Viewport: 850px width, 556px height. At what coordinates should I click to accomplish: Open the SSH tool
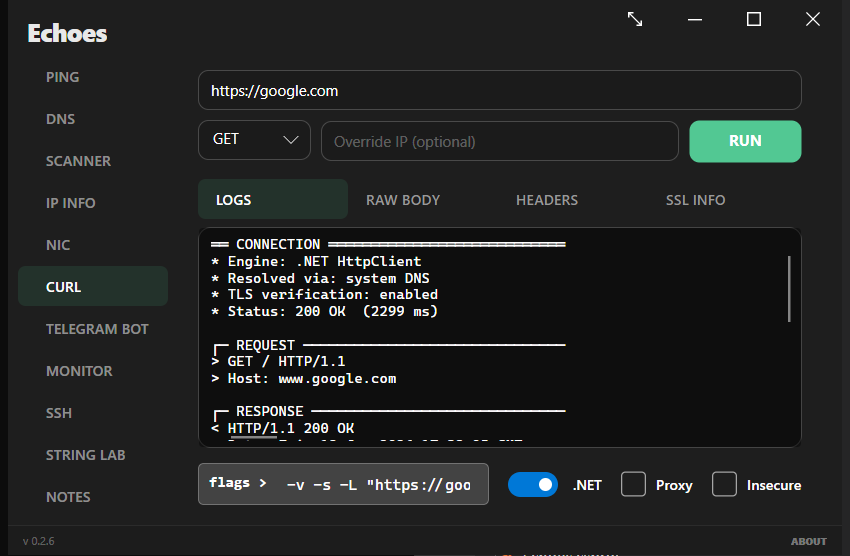59,413
